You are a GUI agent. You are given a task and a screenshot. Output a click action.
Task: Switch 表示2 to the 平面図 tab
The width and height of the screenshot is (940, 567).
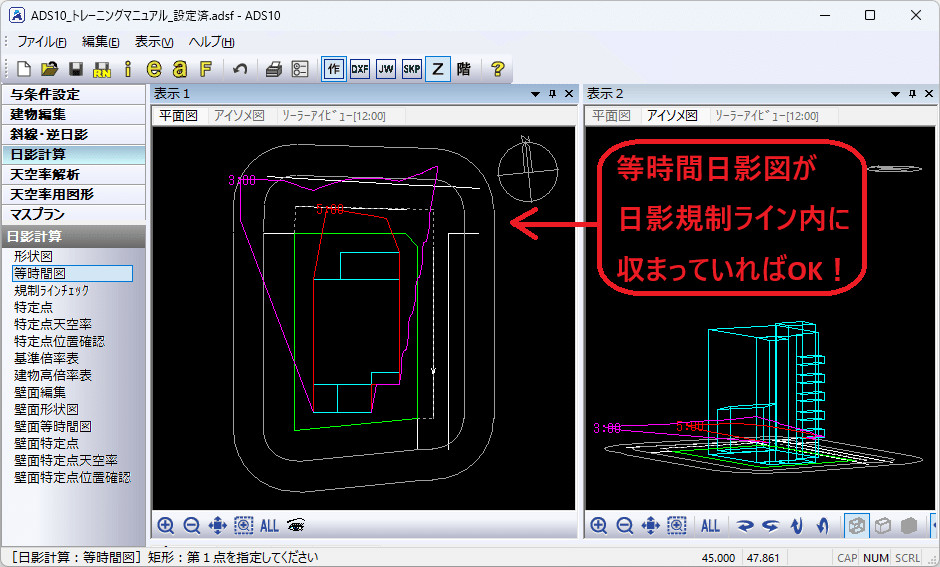click(x=611, y=116)
